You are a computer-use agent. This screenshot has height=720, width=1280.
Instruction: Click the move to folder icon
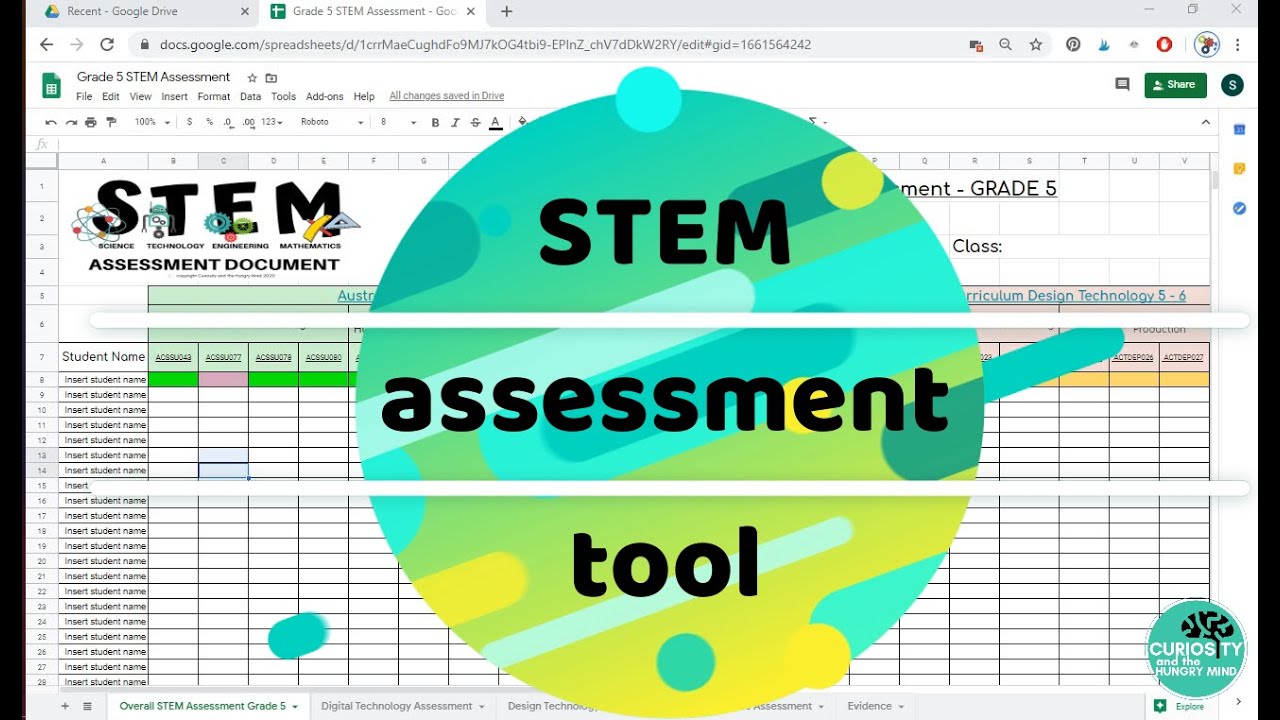(x=271, y=78)
